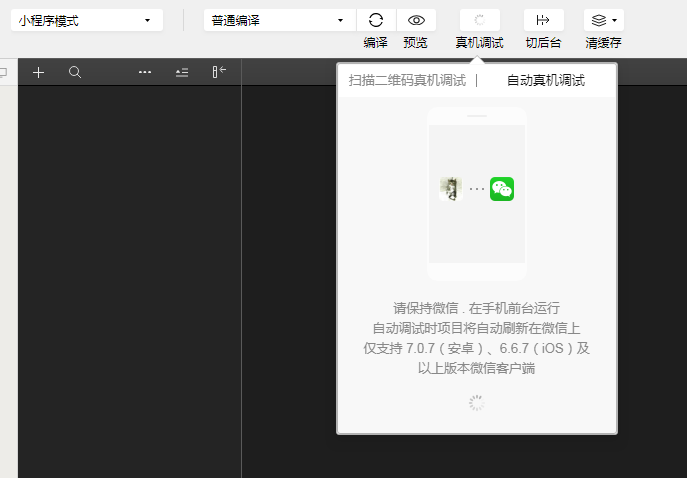Click the 真机调试 loading button
This screenshot has height=478, width=687.
480,20
